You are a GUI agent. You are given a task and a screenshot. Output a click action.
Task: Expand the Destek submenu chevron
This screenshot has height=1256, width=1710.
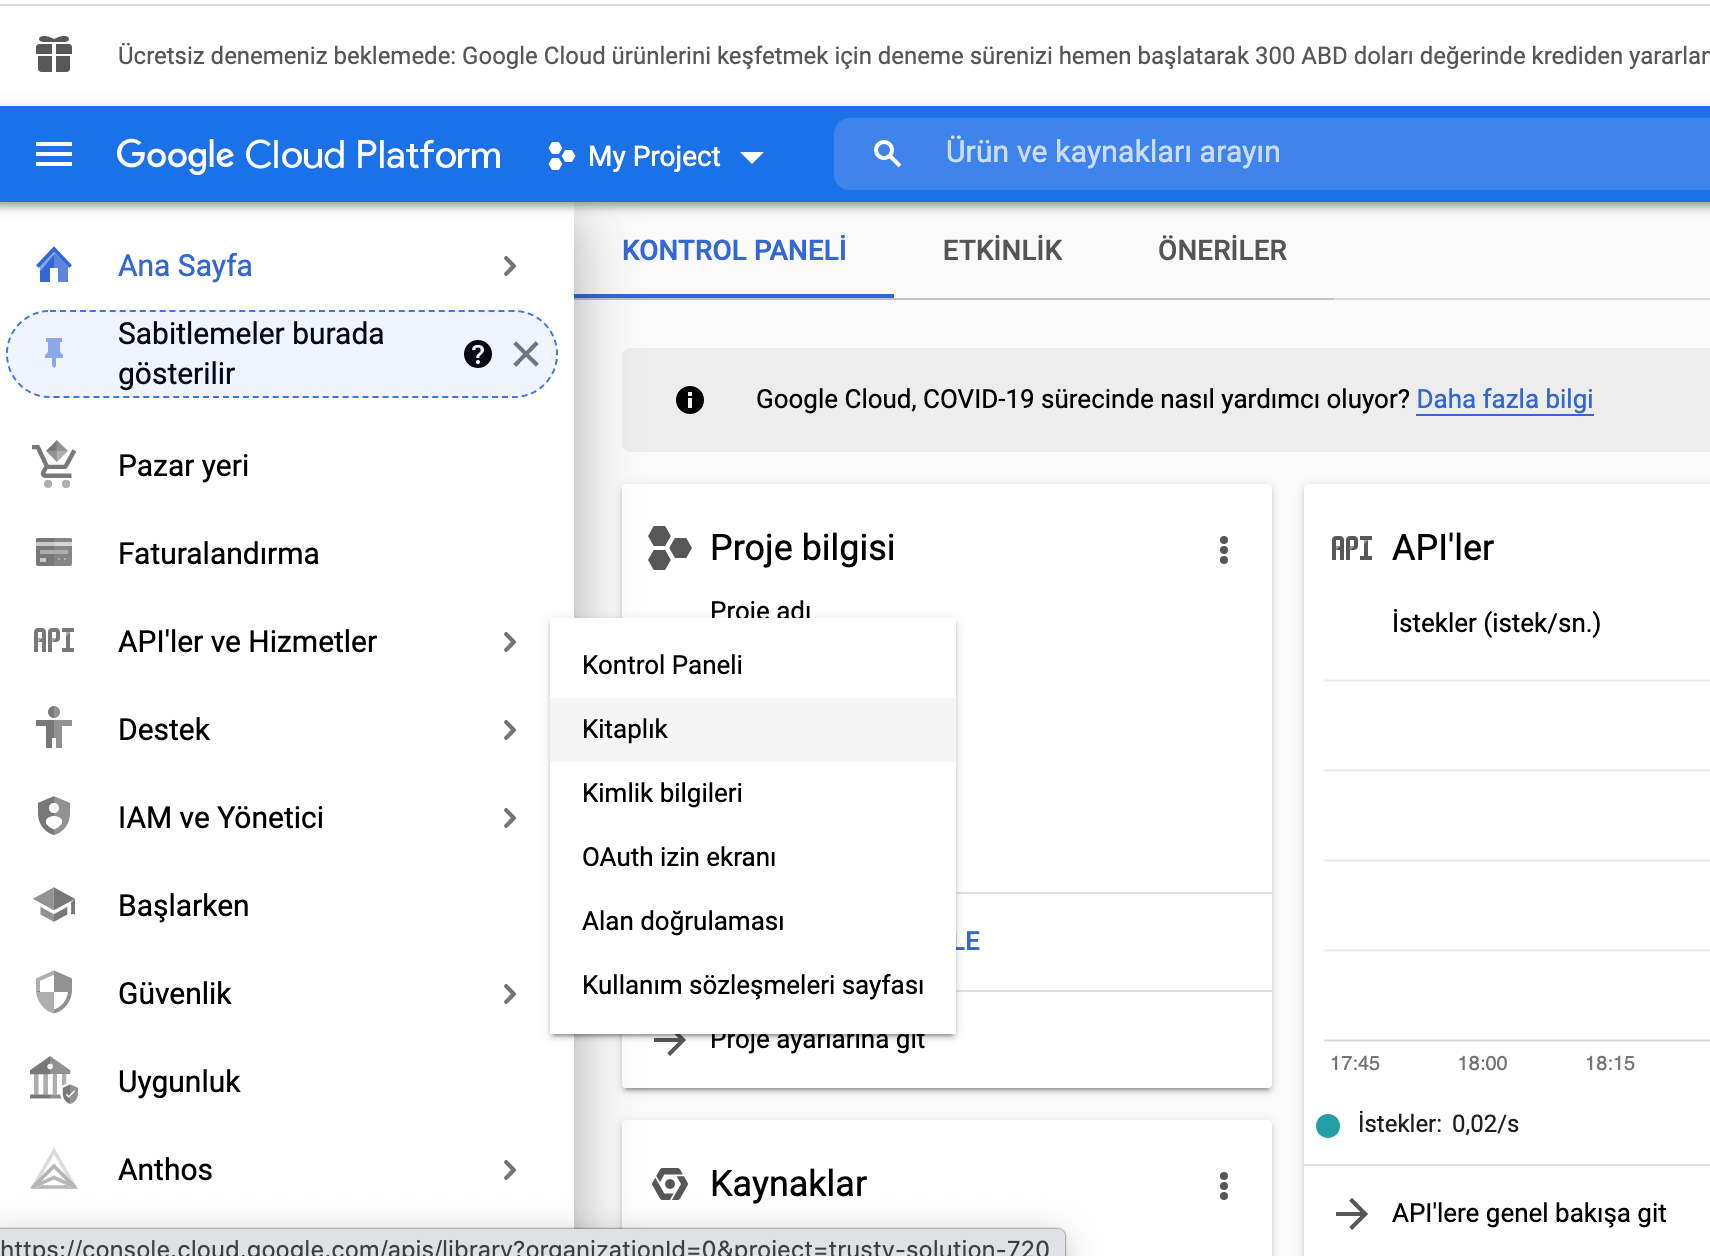pos(510,730)
